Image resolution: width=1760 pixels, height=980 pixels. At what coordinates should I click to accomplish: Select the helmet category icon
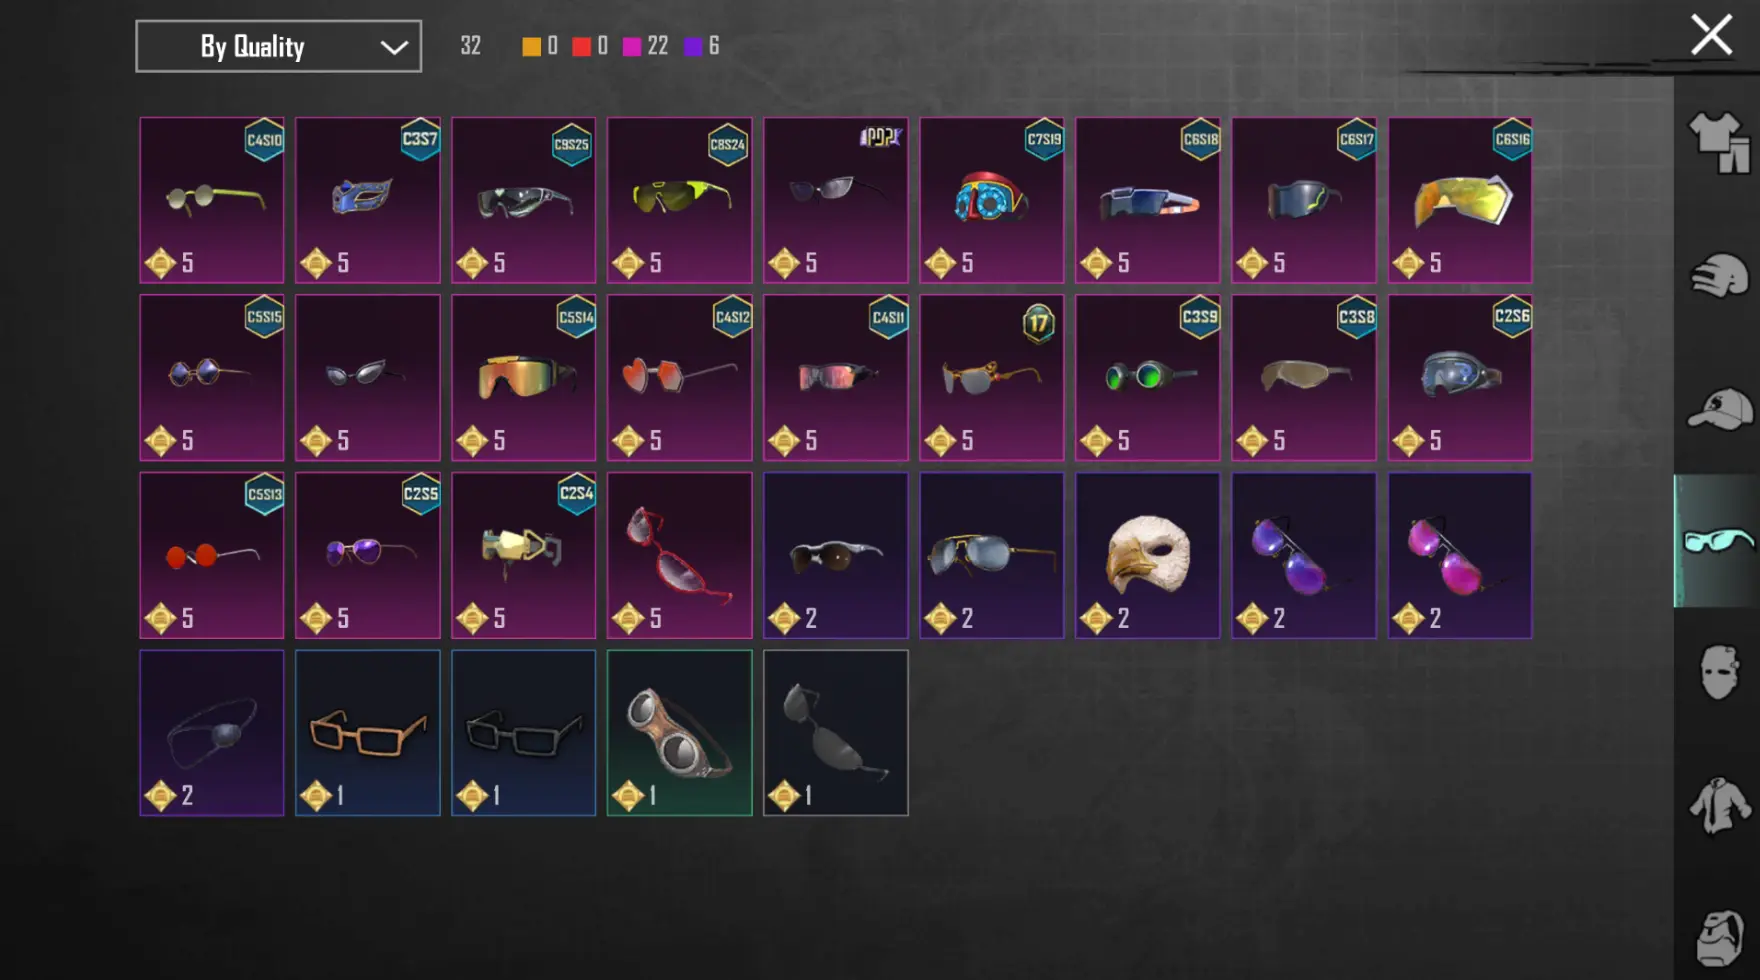(x=1719, y=276)
